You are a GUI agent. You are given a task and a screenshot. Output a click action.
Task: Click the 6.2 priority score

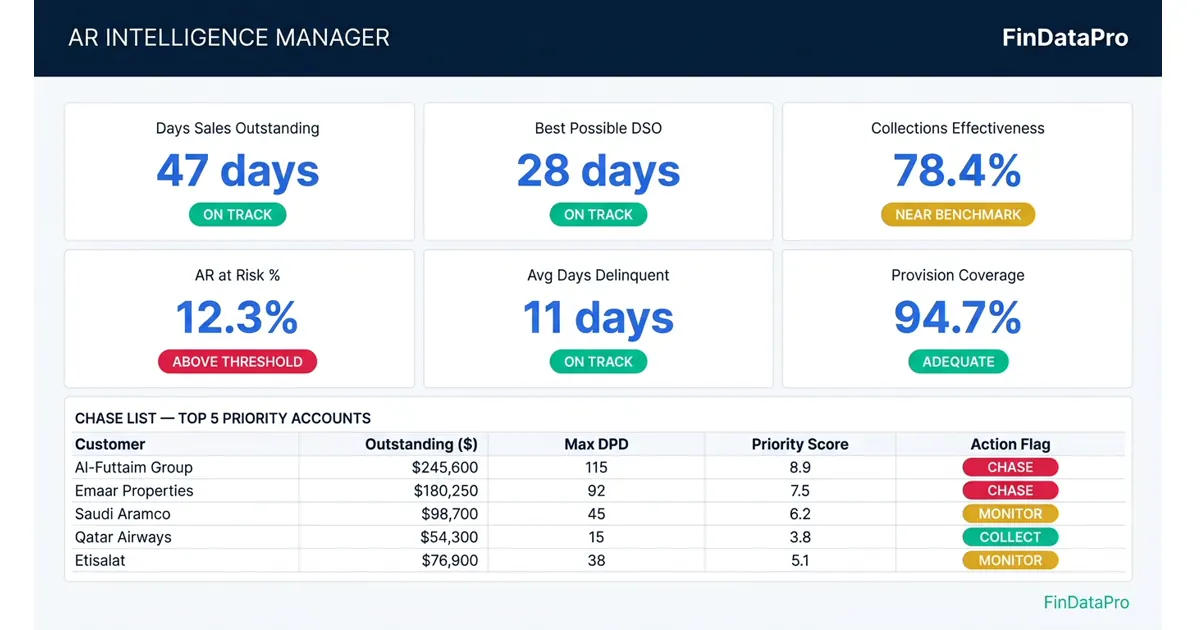tap(800, 514)
